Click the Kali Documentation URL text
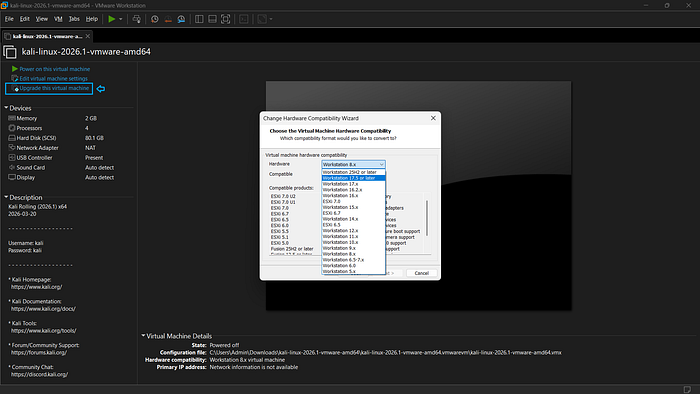 [43, 309]
